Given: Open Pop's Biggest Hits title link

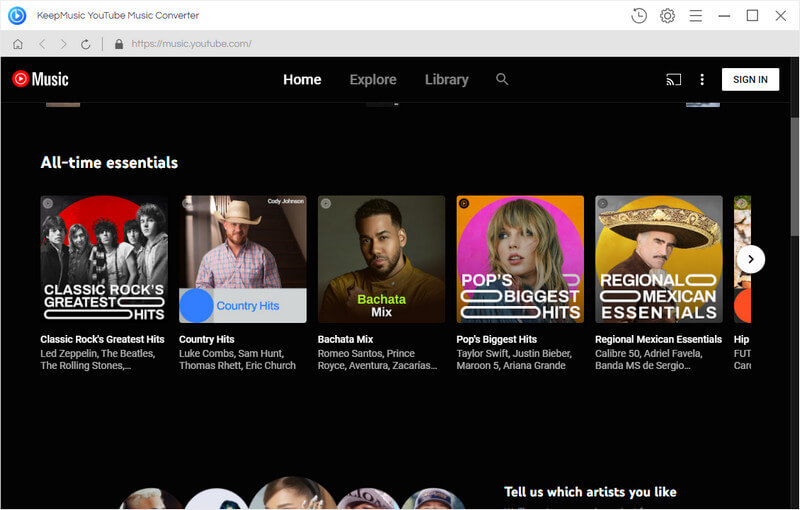Looking at the screenshot, I should [x=496, y=339].
